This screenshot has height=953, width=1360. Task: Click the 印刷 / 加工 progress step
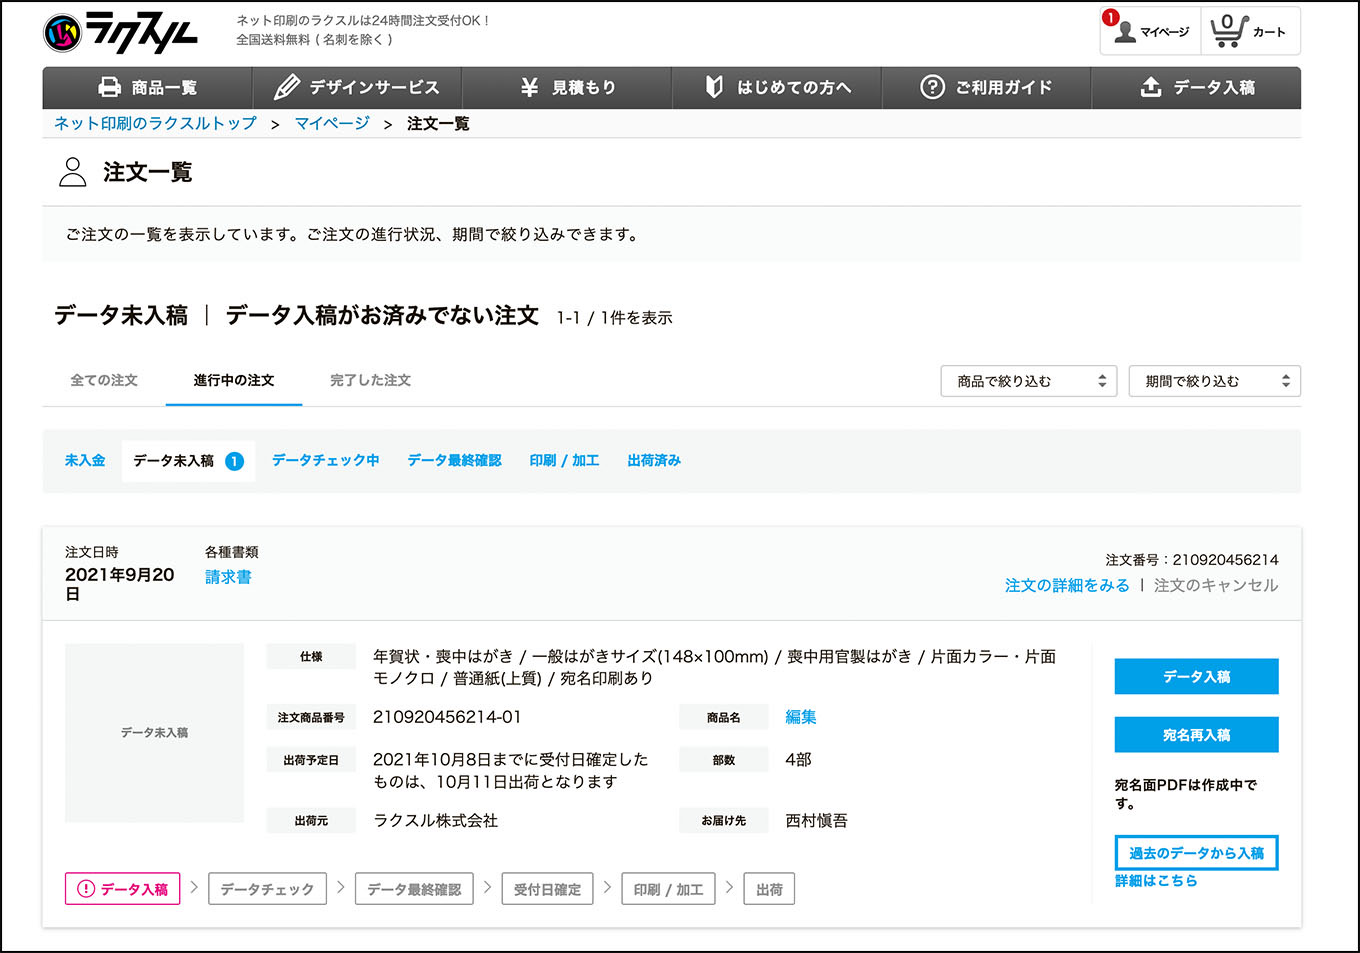[x=668, y=889]
